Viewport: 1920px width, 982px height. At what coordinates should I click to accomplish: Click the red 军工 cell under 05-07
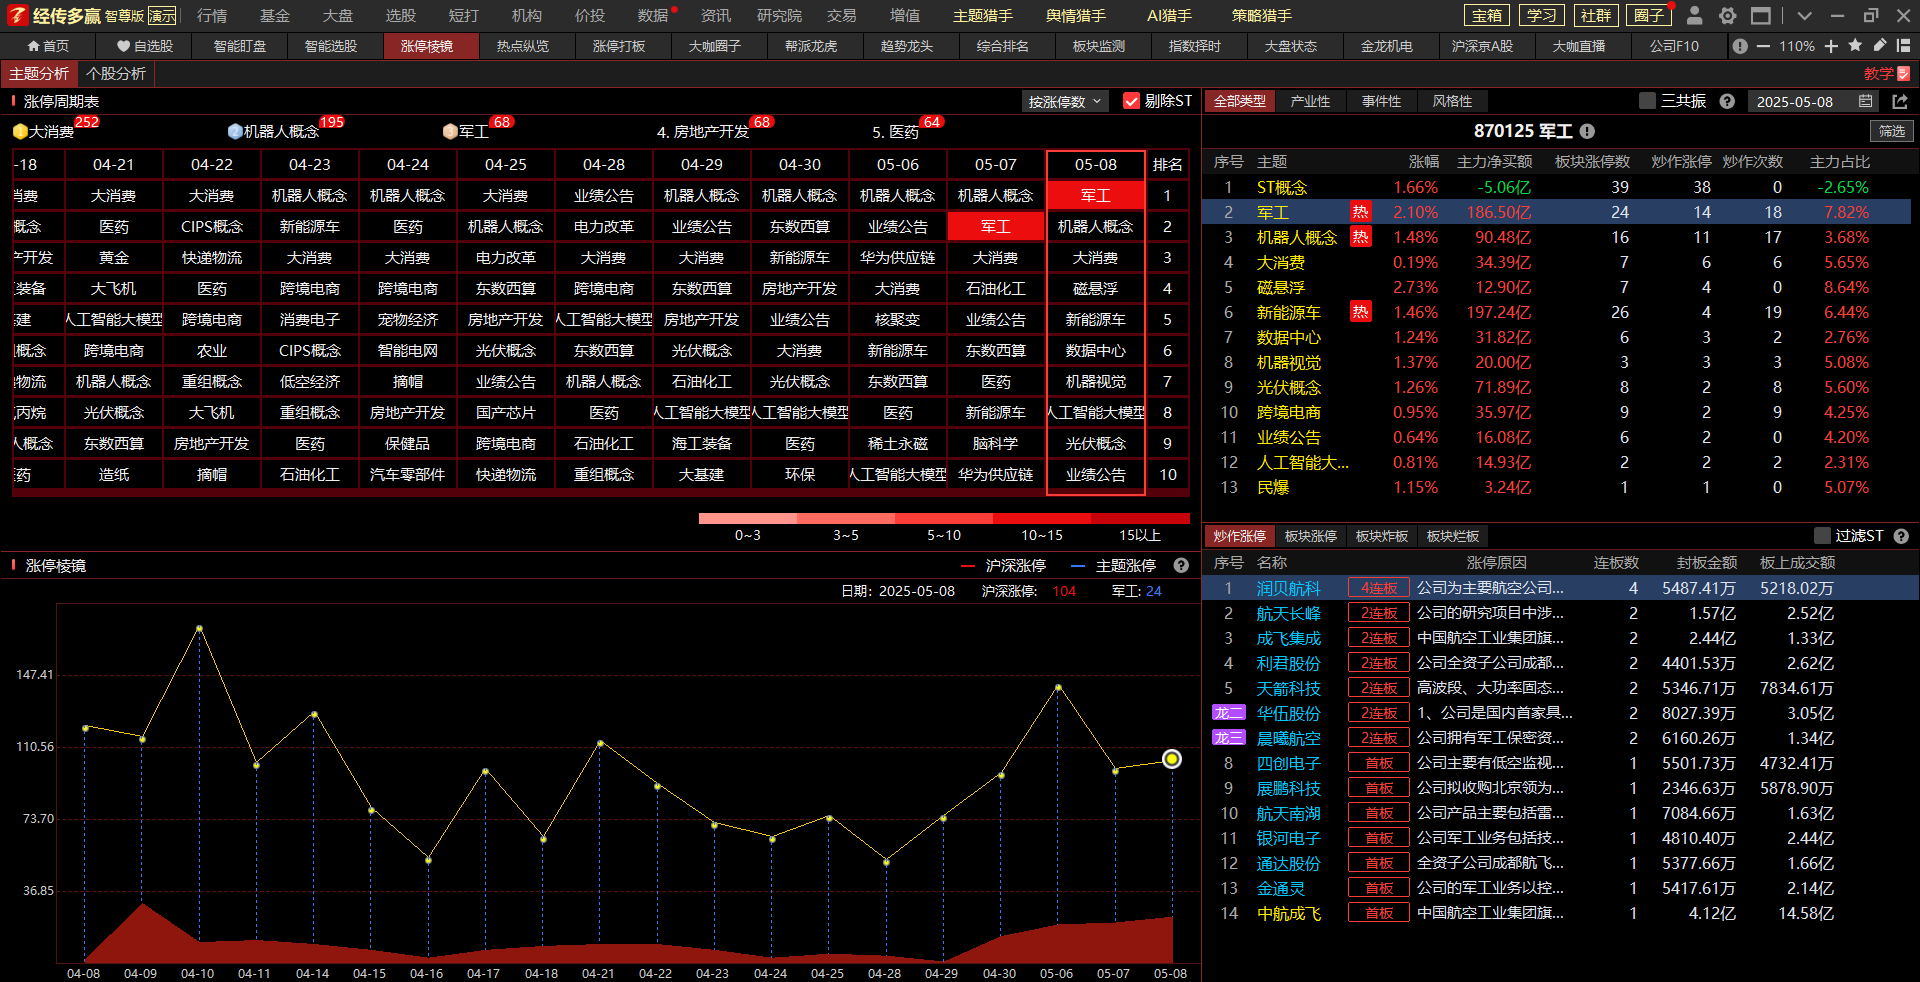(995, 226)
